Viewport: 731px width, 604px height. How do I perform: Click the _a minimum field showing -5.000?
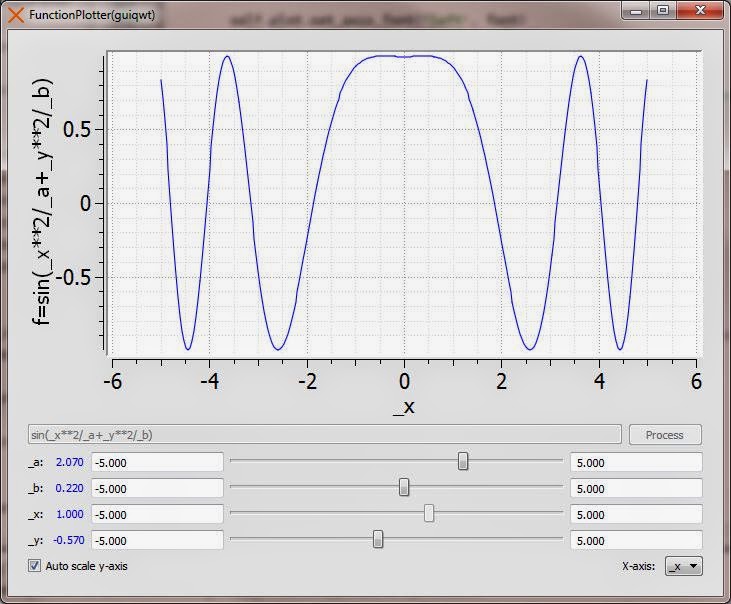coord(157,462)
